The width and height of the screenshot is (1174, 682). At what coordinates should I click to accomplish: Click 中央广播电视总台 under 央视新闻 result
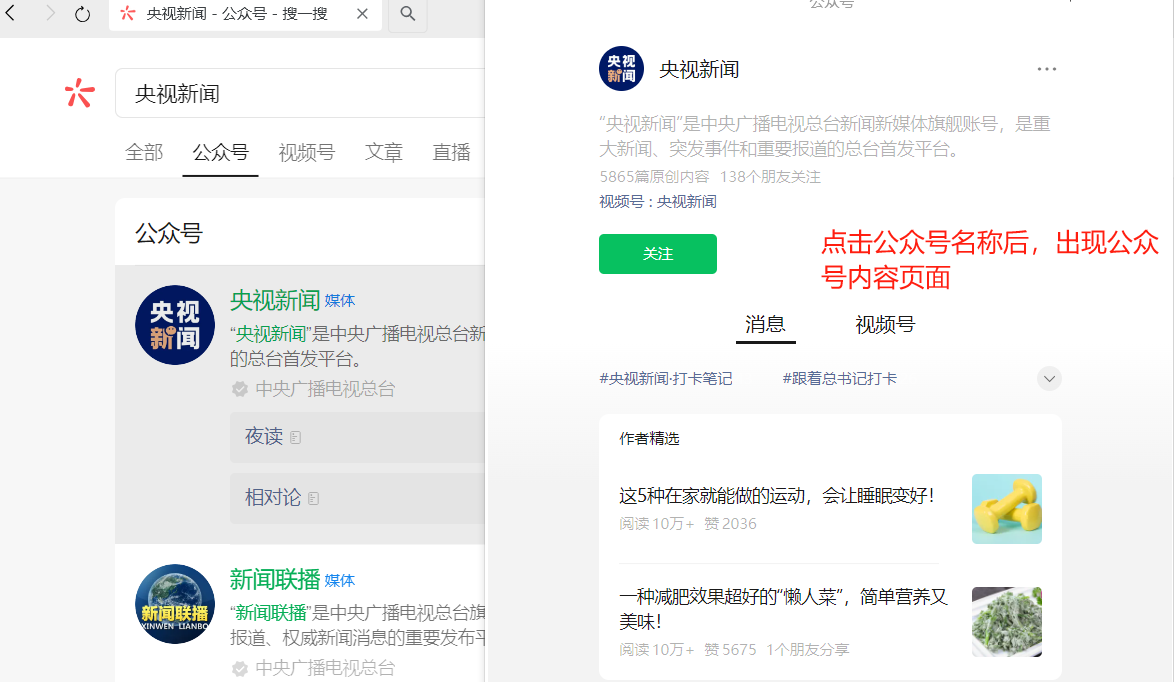325,389
